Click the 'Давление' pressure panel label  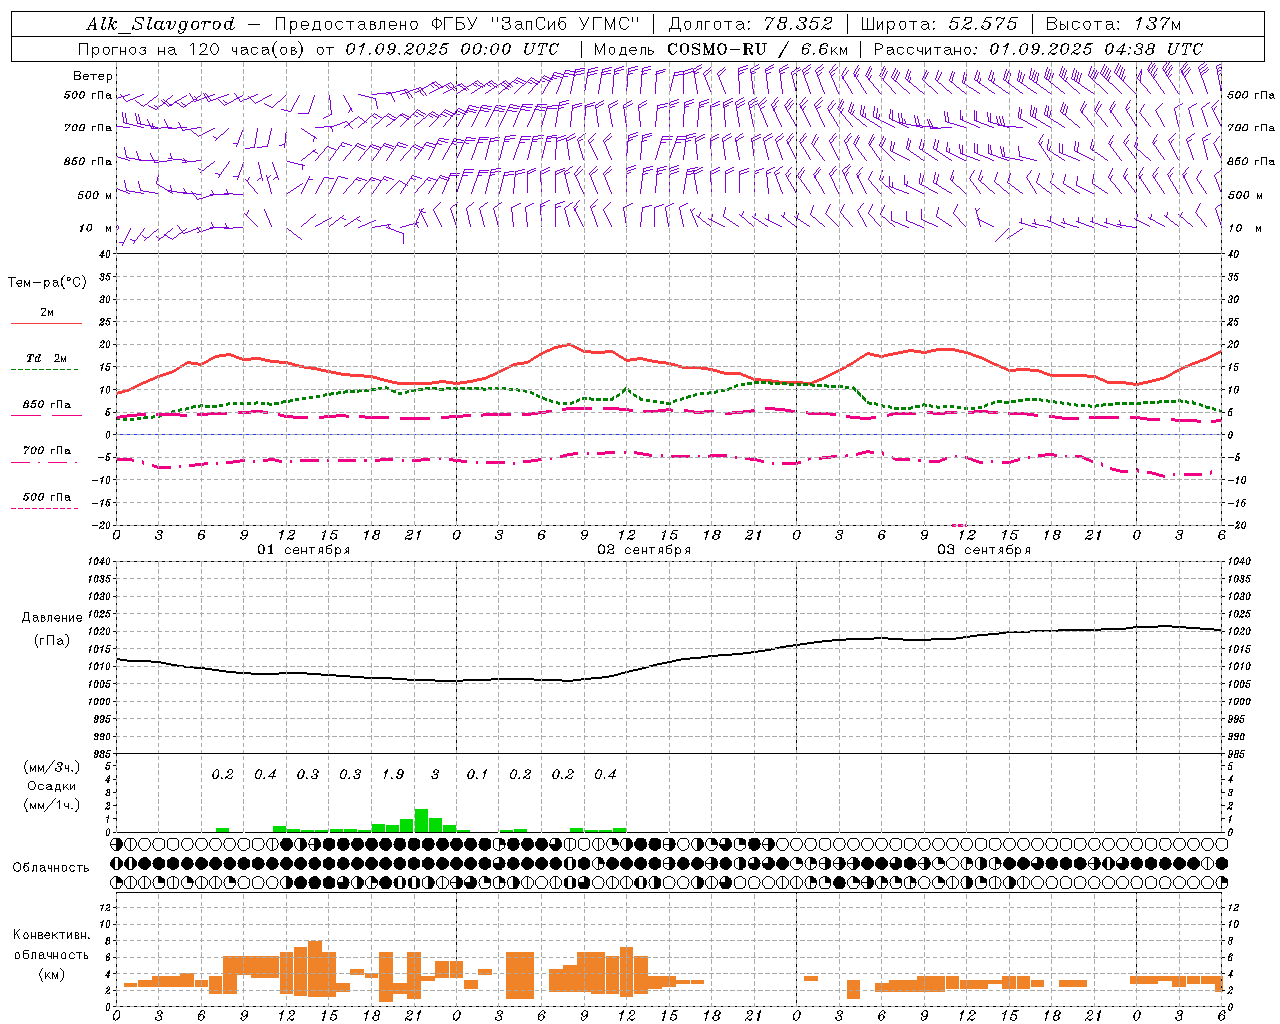click(x=52, y=618)
